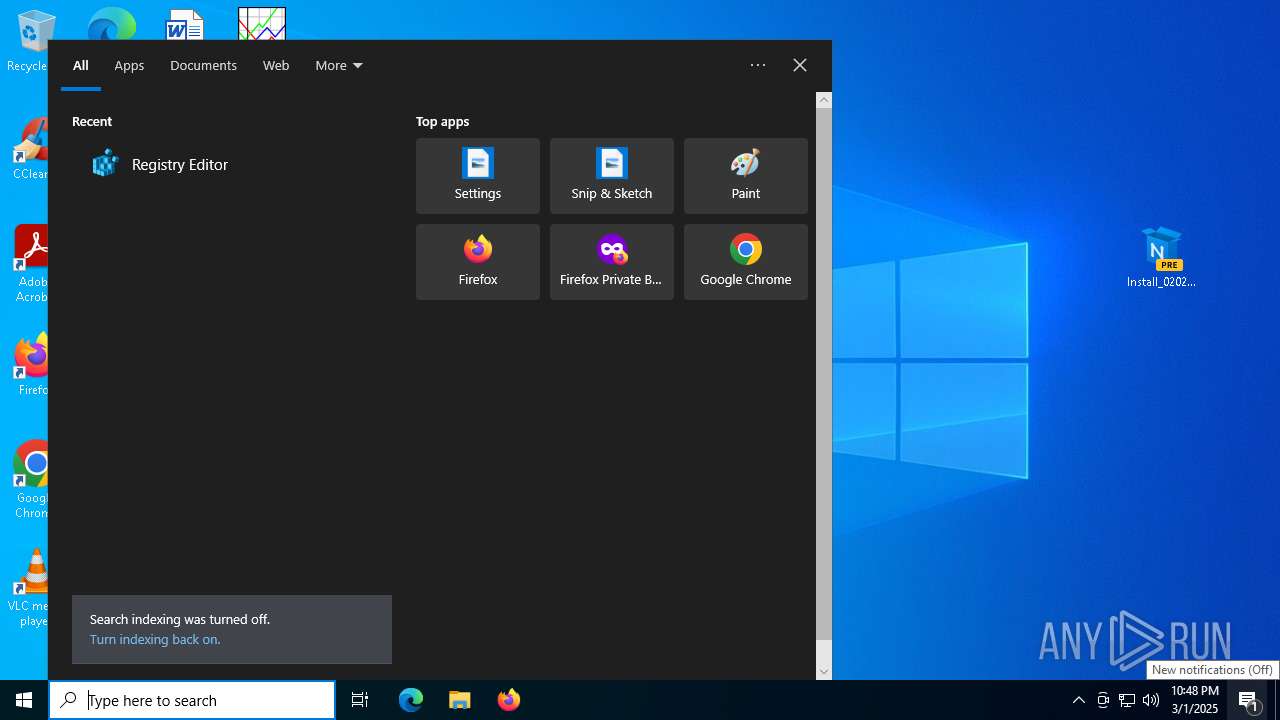Open the volume tray icon

1151,700
